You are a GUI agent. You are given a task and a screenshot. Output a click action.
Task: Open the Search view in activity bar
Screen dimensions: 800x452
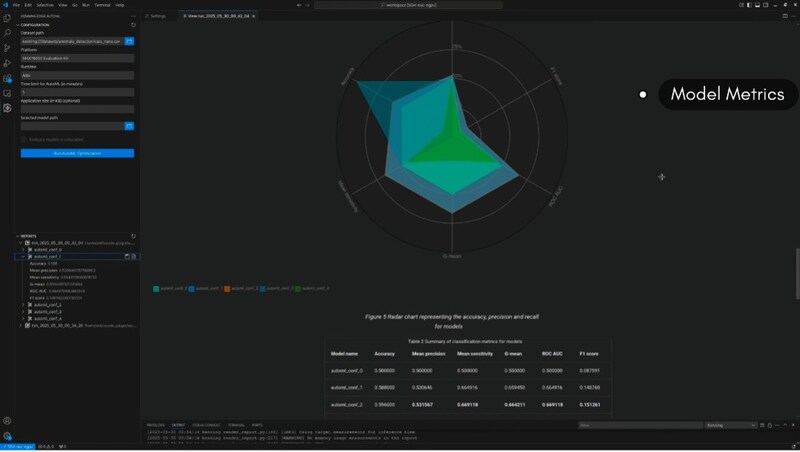pyautogui.click(x=7, y=33)
